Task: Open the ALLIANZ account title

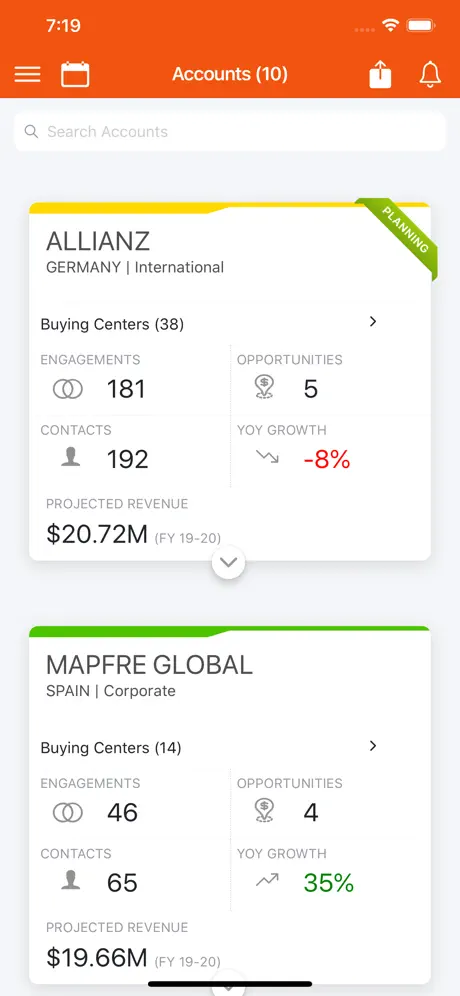Action: click(x=98, y=241)
